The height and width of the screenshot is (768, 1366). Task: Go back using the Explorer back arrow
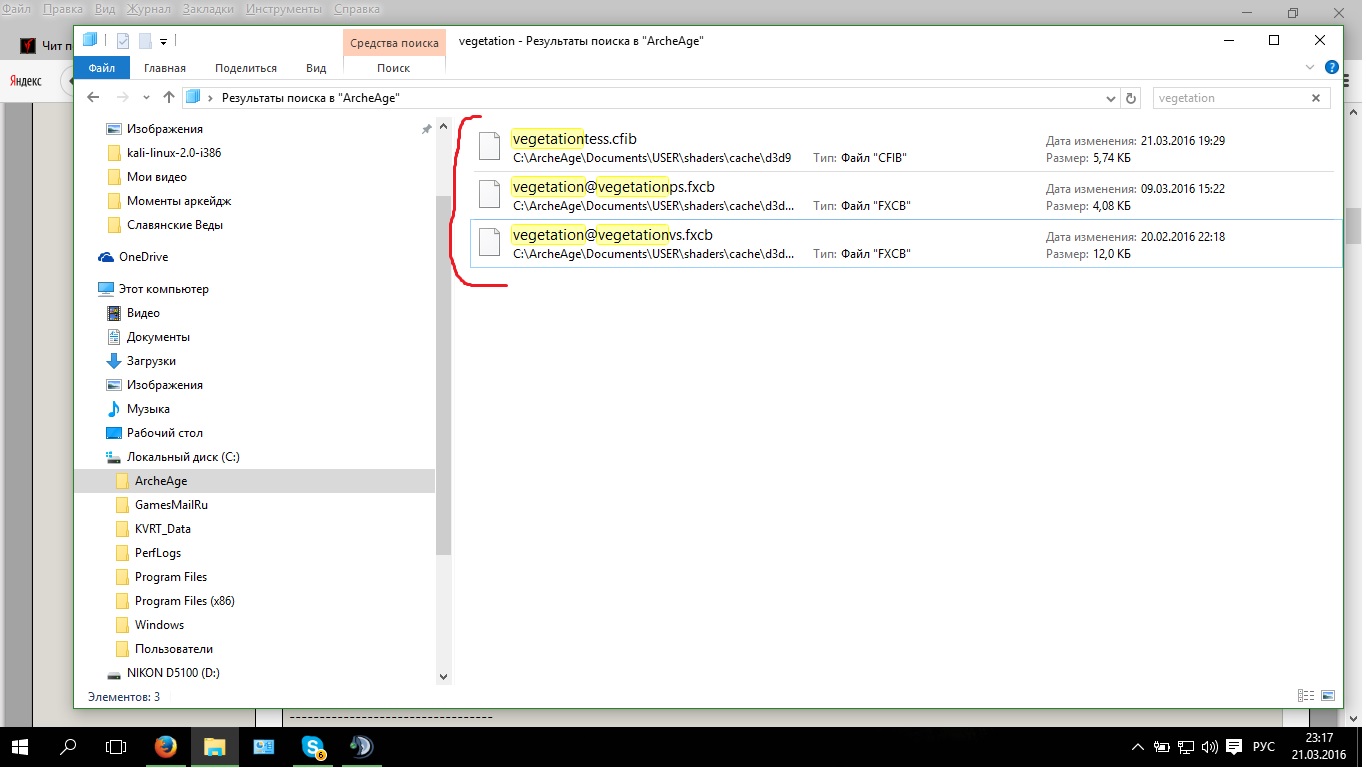[93, 98]
